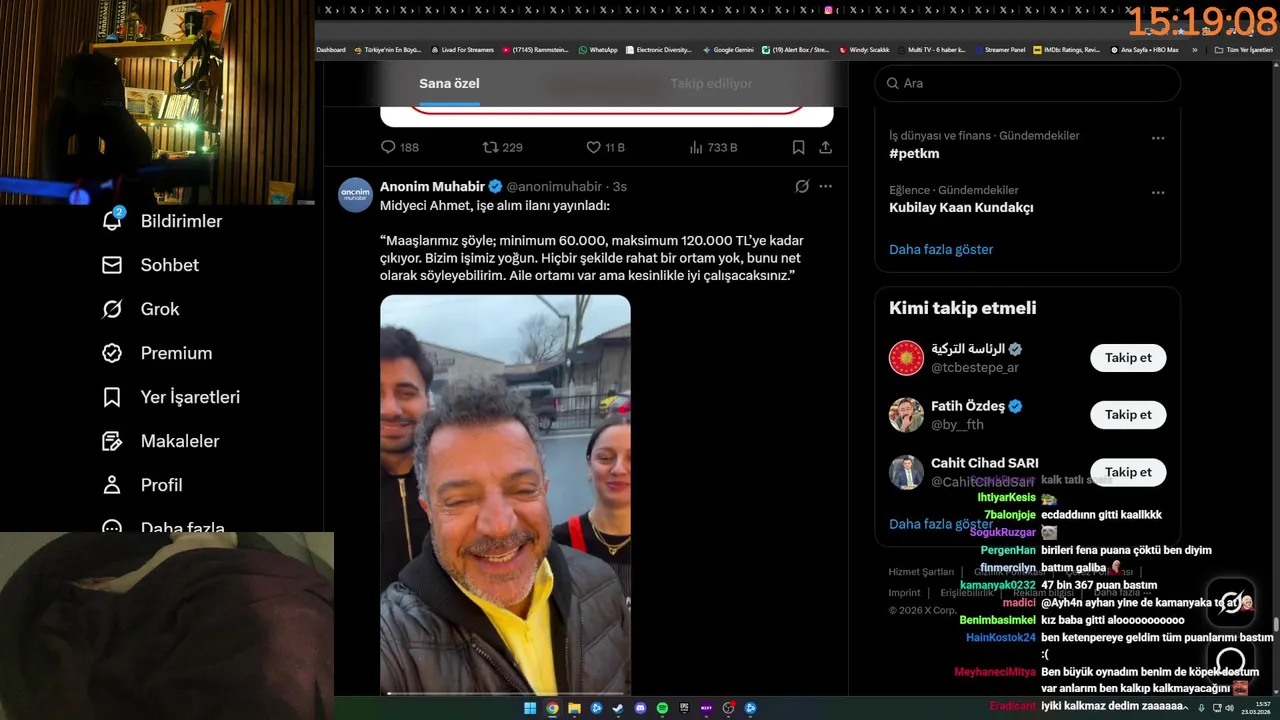This screenshot has height=720, width=1280.
Task: Open Bildirimler notifications bell
Action: 111,220
